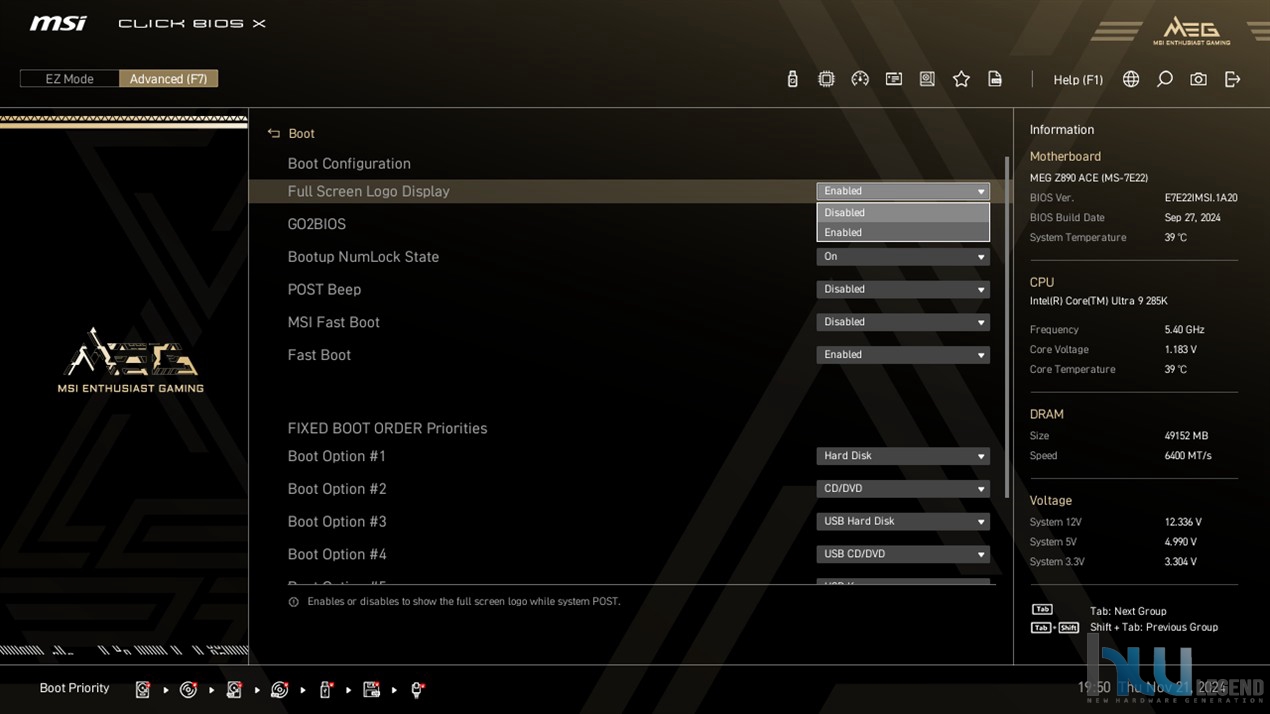Select the Advanced (F7) mode tab
This screenshot has width=1270, height=714.
coord(168,79)
